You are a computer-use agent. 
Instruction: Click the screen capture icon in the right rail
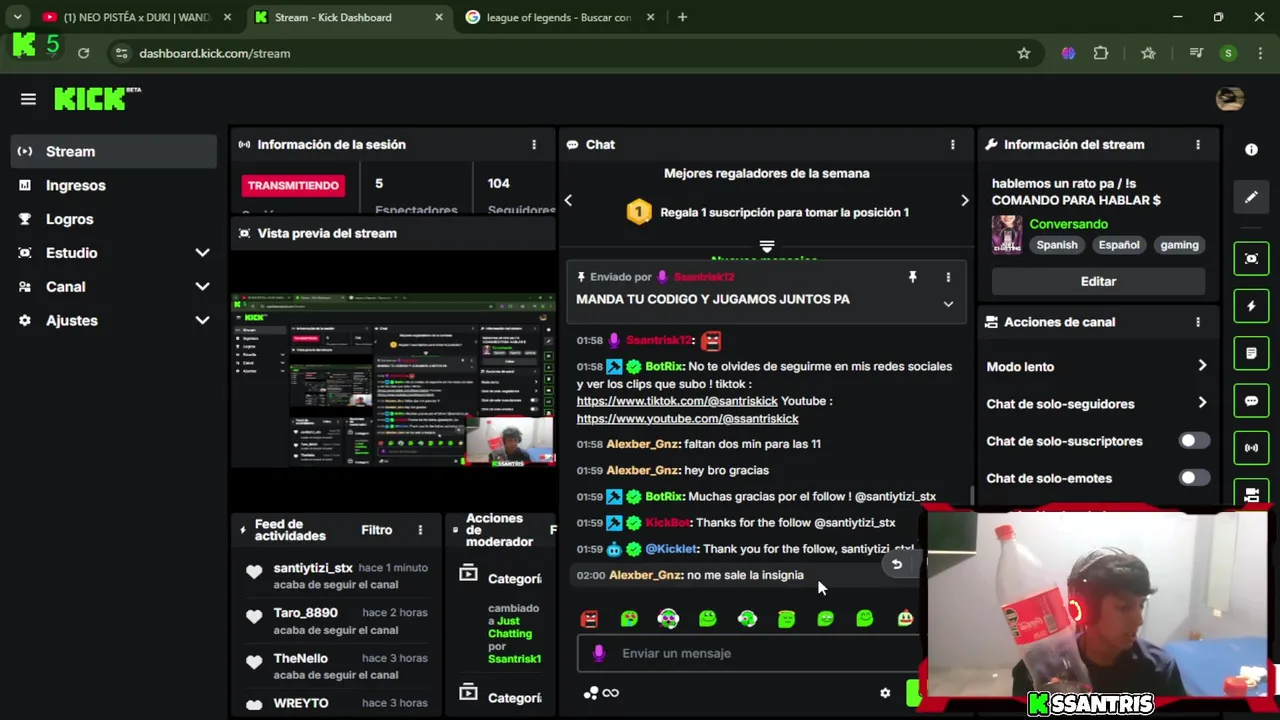pyautogui.click(x=1251, y=259)
